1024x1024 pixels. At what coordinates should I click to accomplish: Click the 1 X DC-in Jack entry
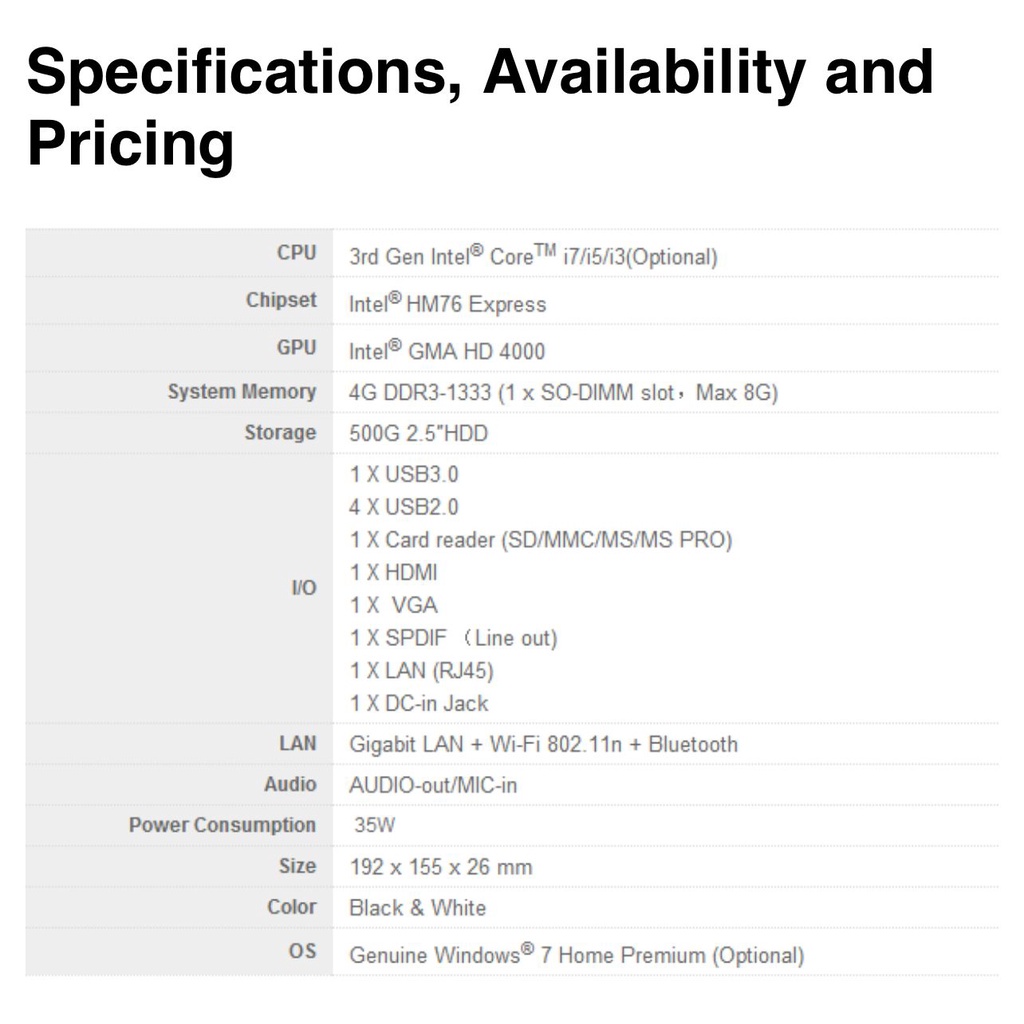(419, 703)
